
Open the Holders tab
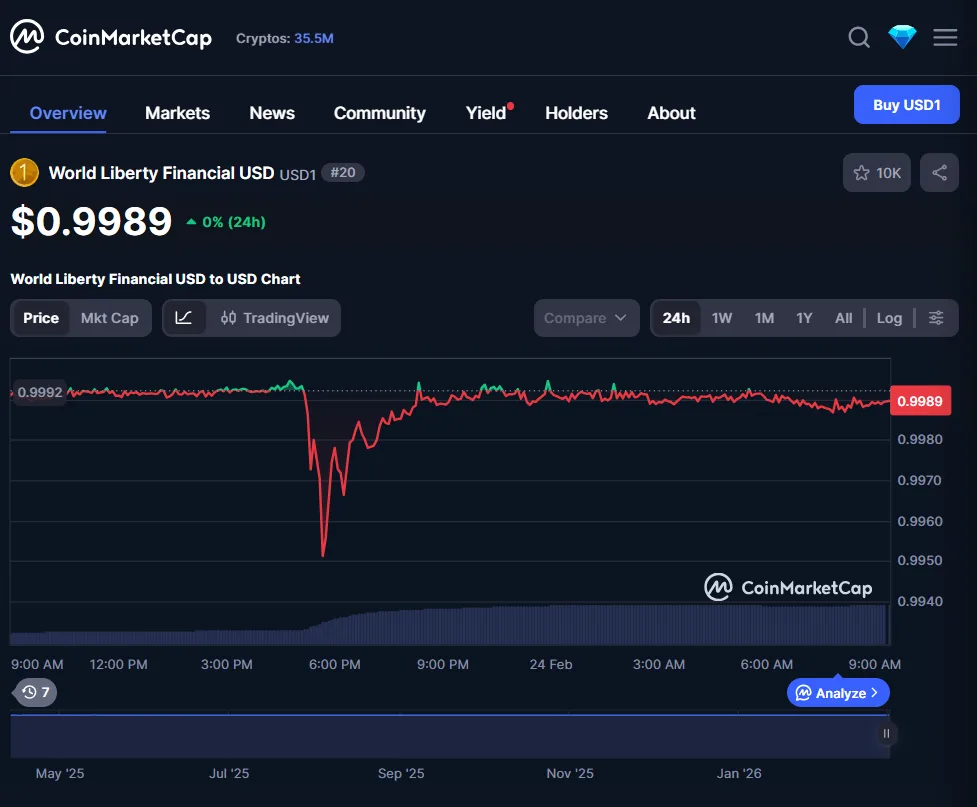[576, 113]
